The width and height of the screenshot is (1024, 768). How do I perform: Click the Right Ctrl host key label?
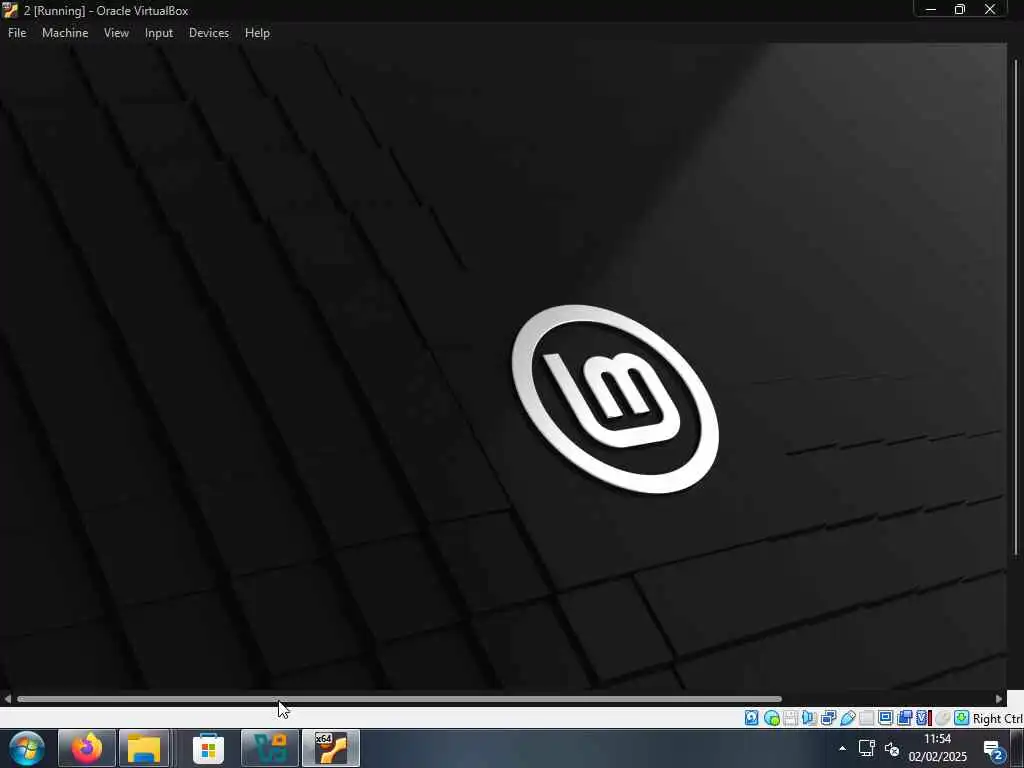click(x=997, y=718)
